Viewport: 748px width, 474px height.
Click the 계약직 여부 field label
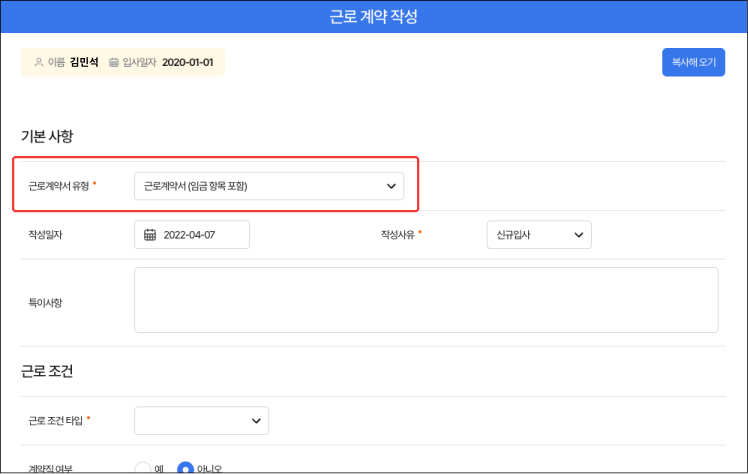(50, 468)
